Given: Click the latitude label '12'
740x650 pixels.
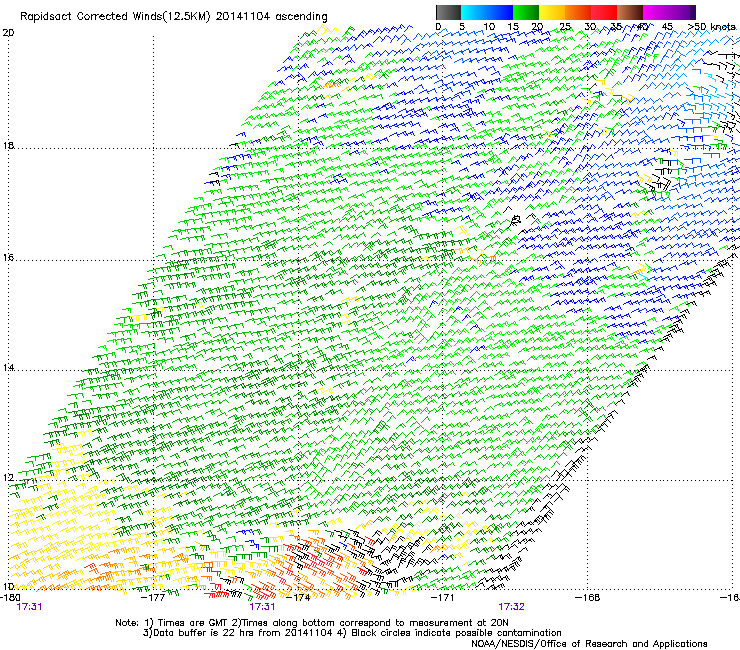Looking at the screenshot, I should point(8,478).
